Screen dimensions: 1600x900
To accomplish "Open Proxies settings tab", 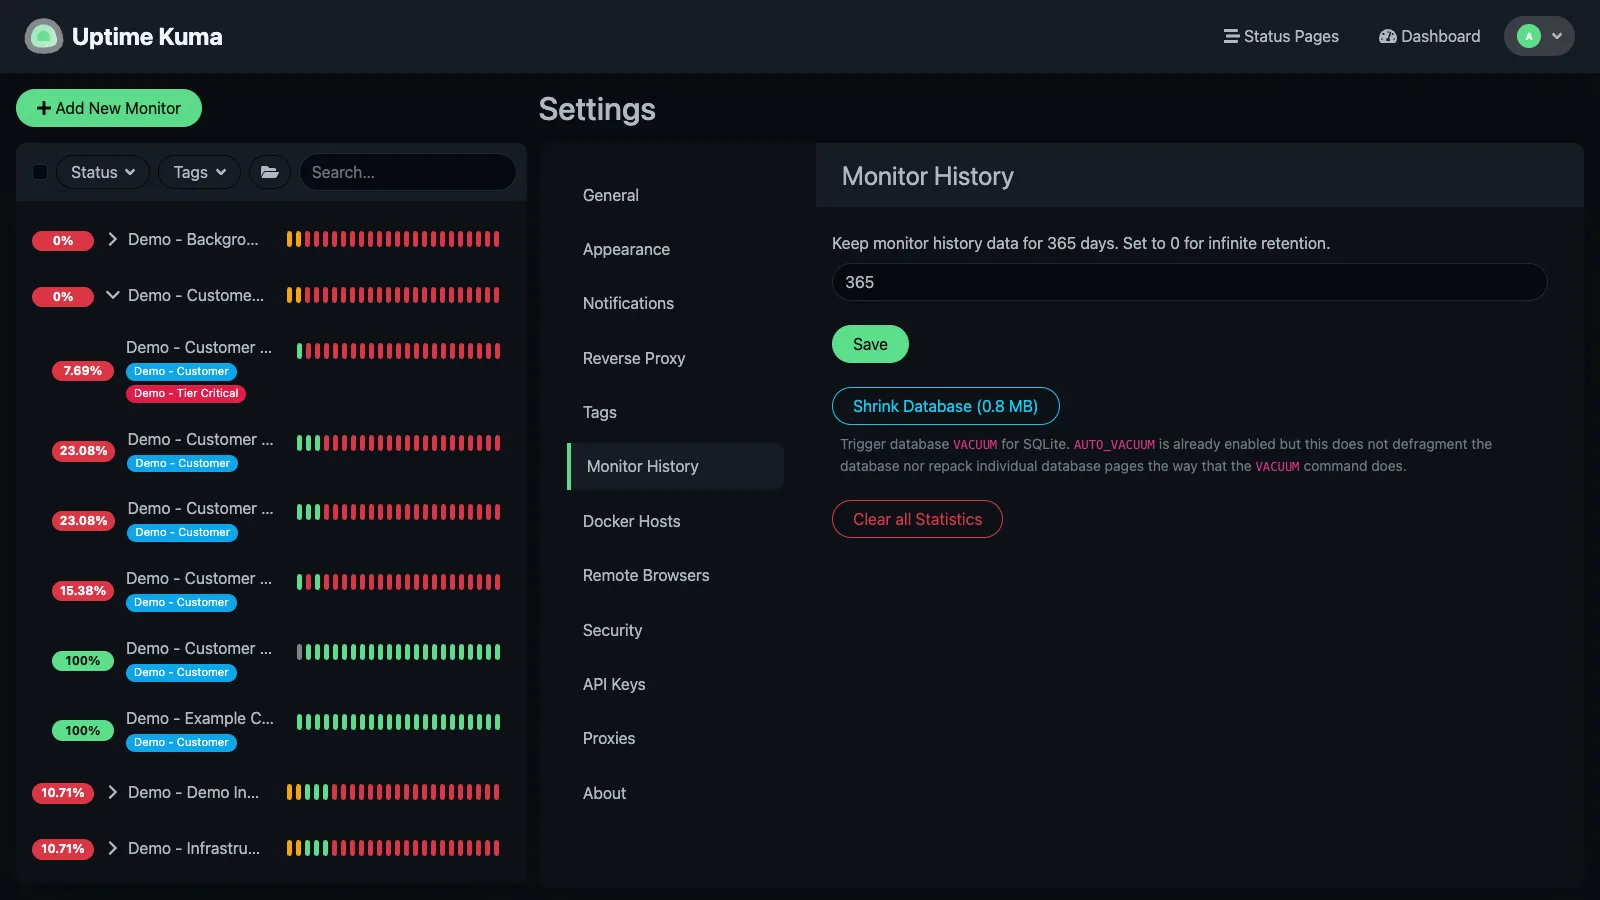I will coord(675,738).
